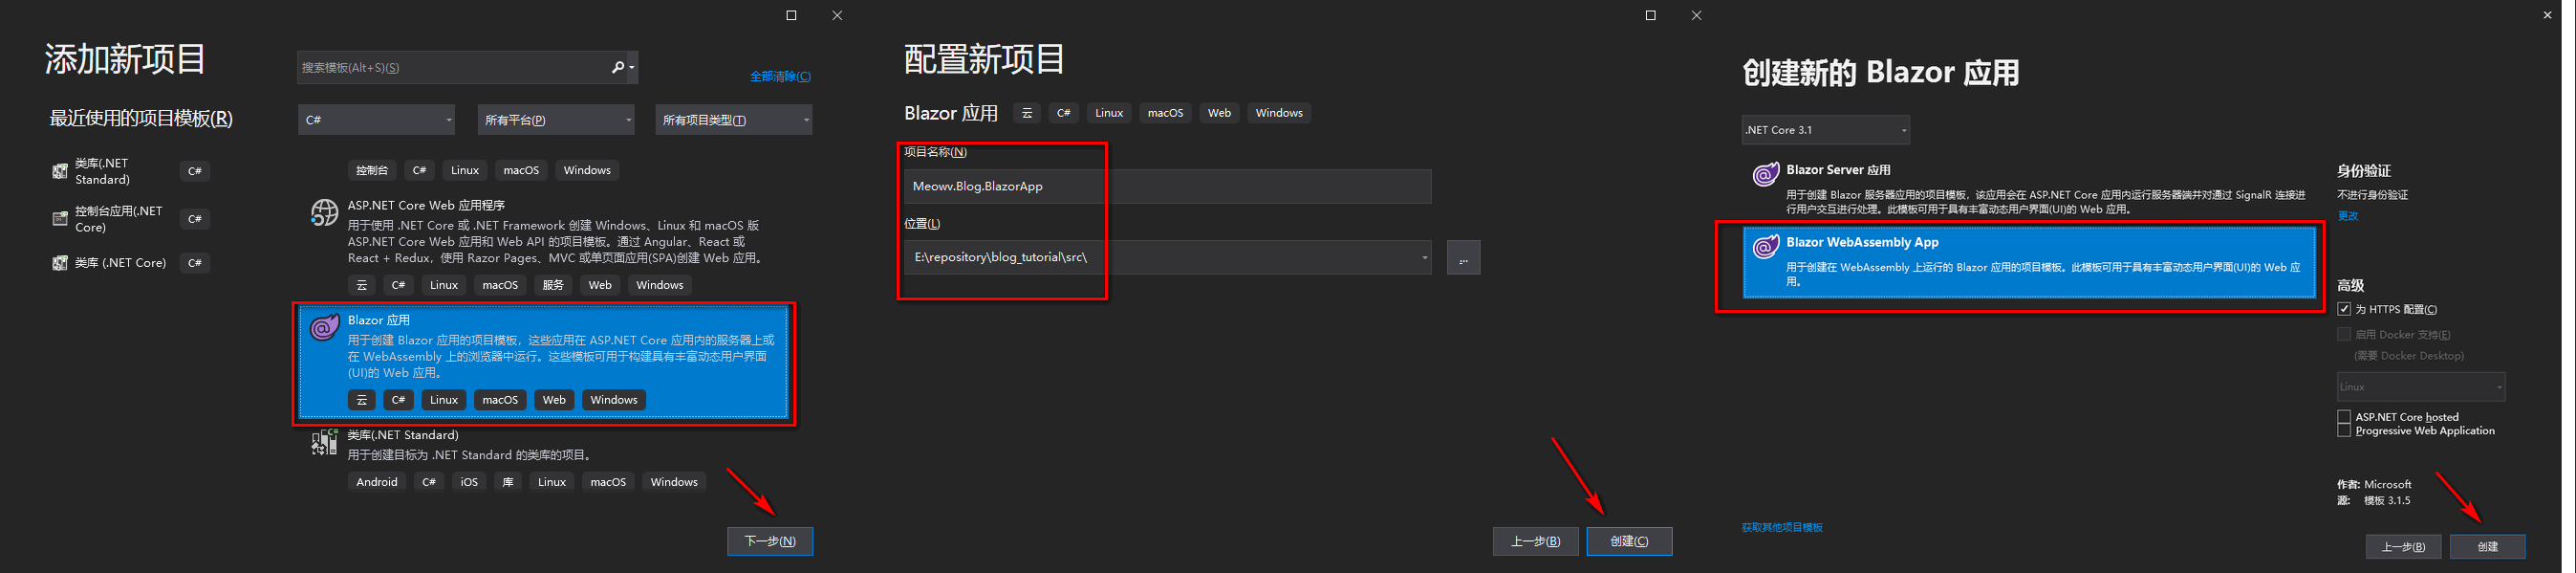Click the 项目名称 text field
The image size is (2576, 573).
pyautogui.click(x=1166, y=186)
